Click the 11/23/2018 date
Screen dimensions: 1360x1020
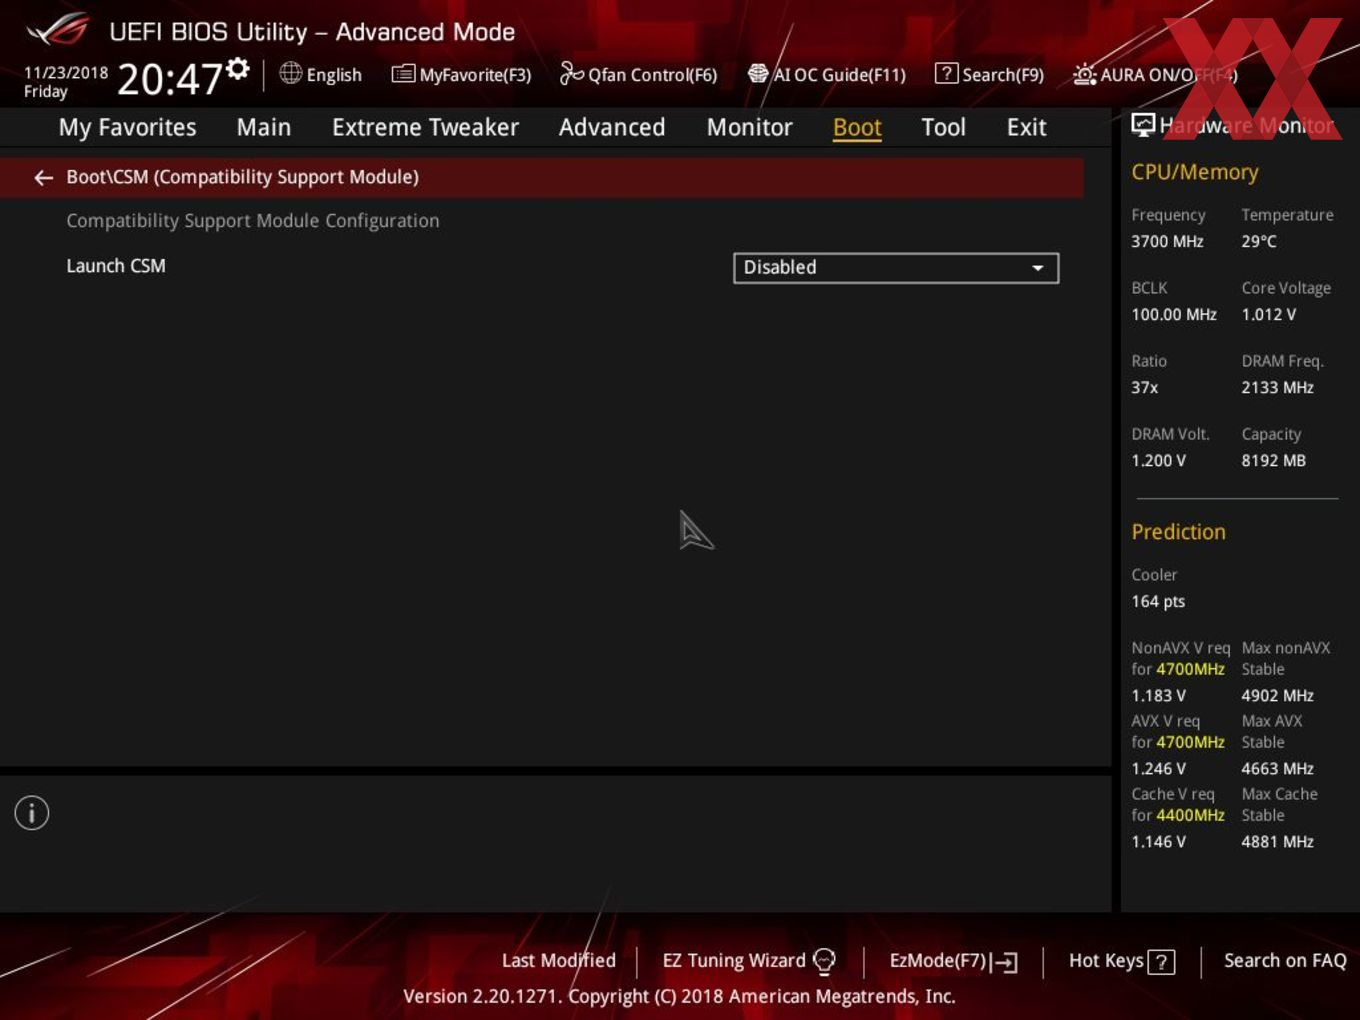66,73
